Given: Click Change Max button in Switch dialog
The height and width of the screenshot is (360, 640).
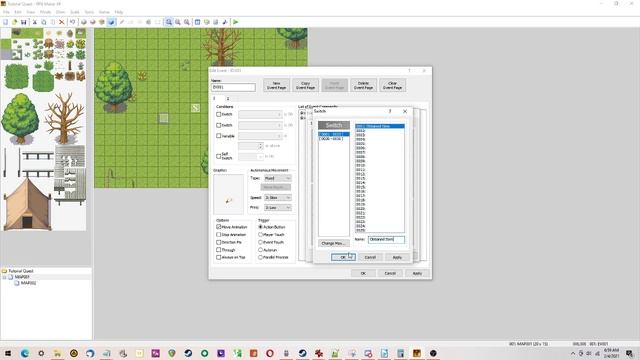Looking at the screenshot, I should [333, 243].
